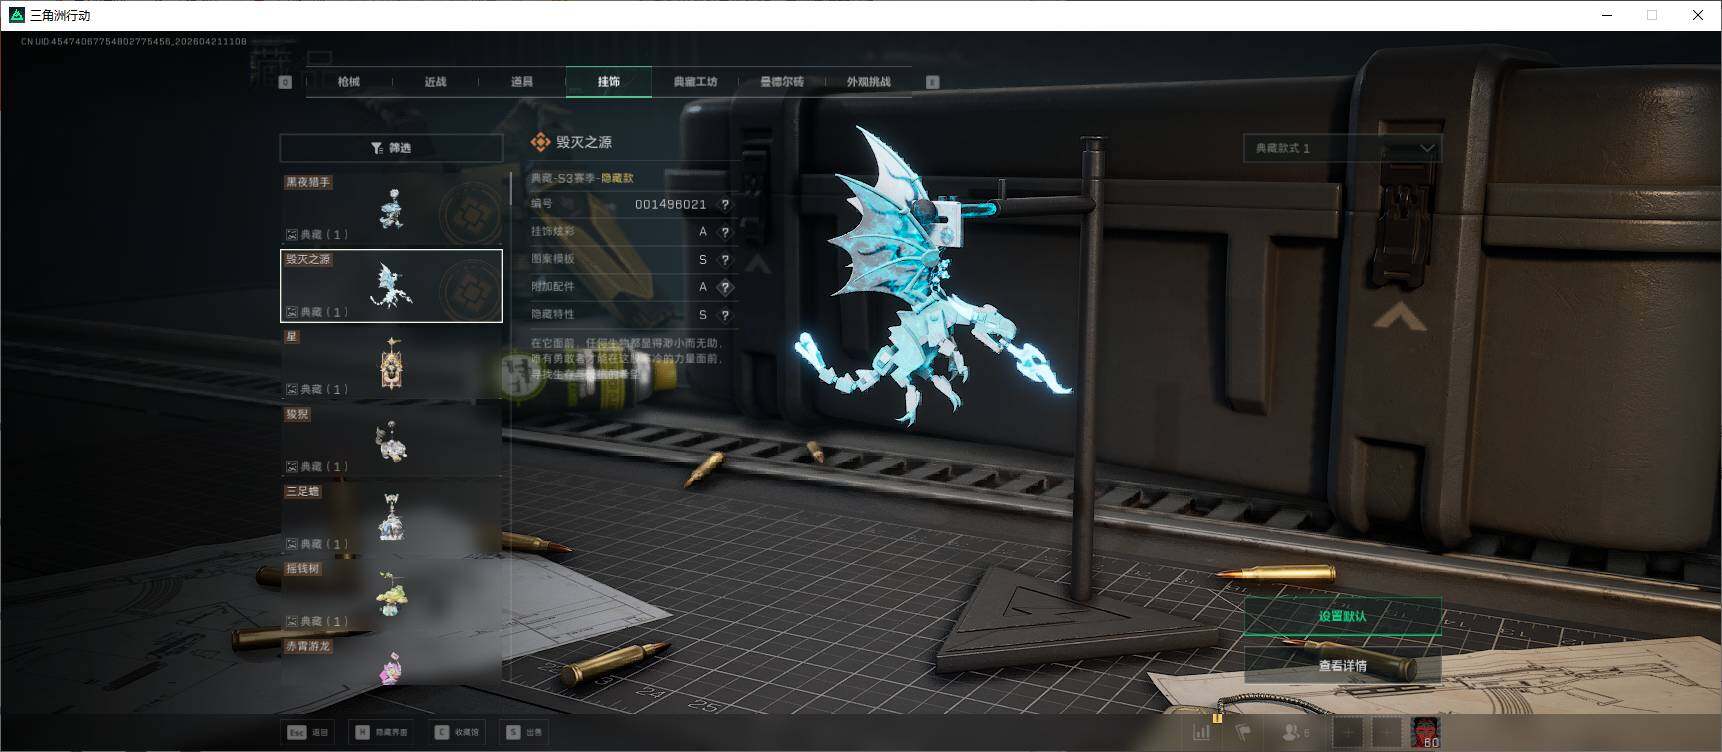Switch to the 道具 tab
This screenshot has width=1722, height=752.
coord(522,82)
